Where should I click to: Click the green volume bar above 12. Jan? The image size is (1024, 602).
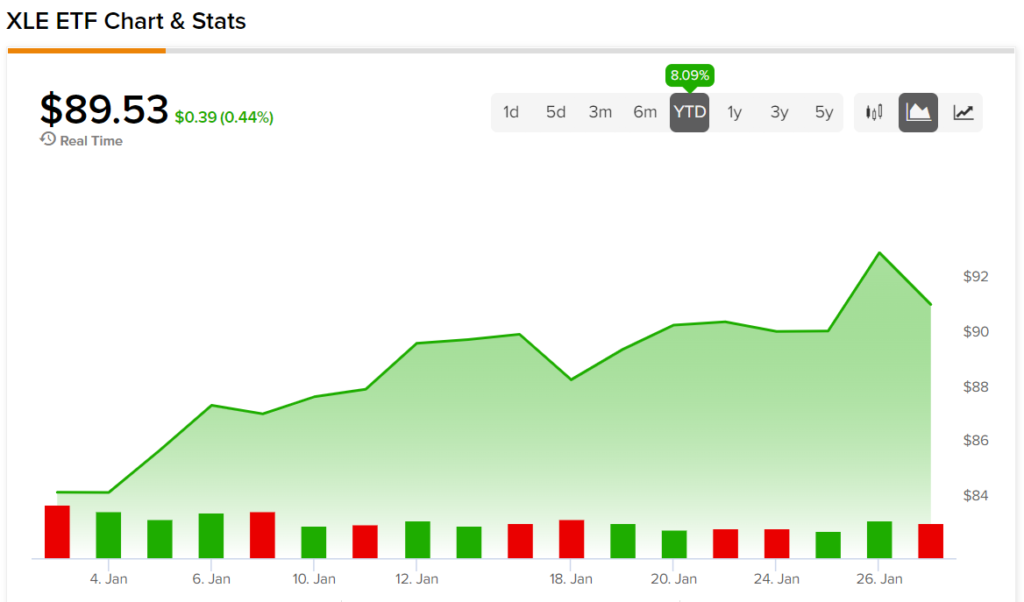[417, 540]
